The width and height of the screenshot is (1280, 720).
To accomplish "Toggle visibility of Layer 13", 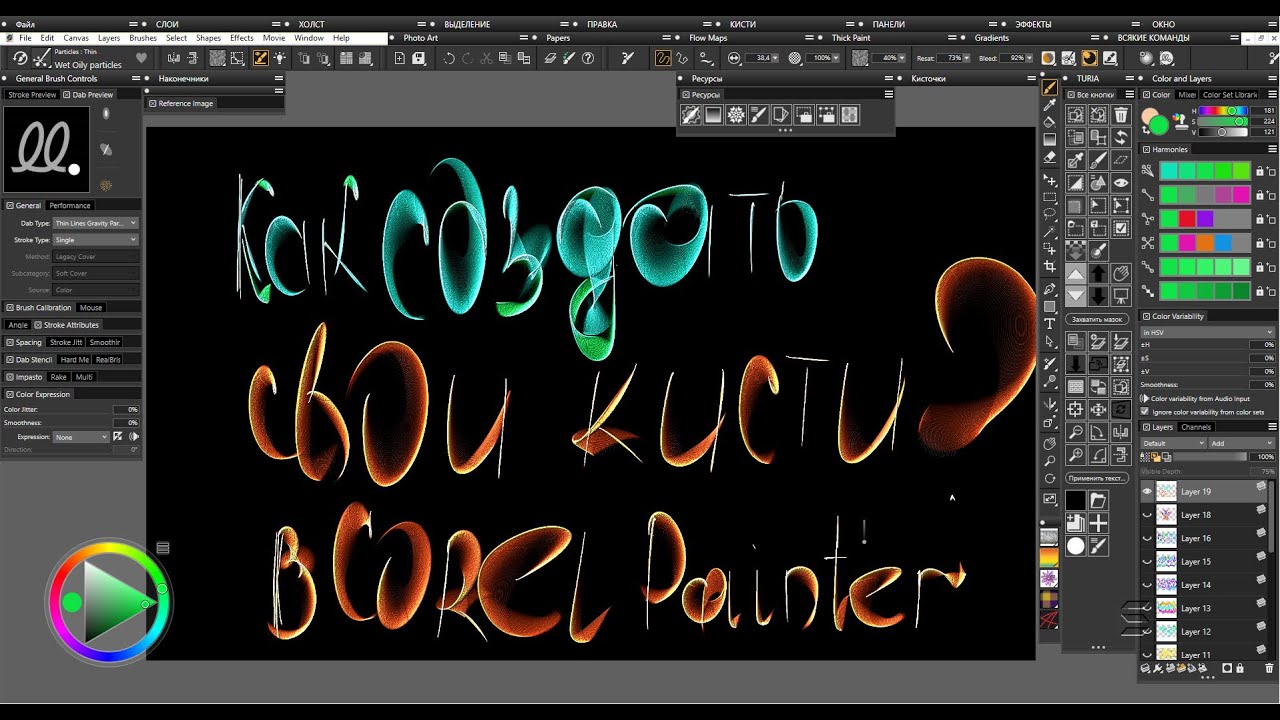I will [1147, 608].
